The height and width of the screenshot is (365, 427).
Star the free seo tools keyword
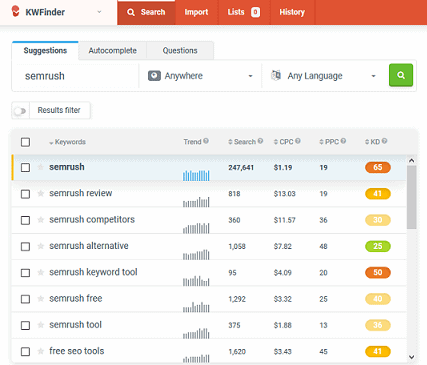click(x=41, y=351)
